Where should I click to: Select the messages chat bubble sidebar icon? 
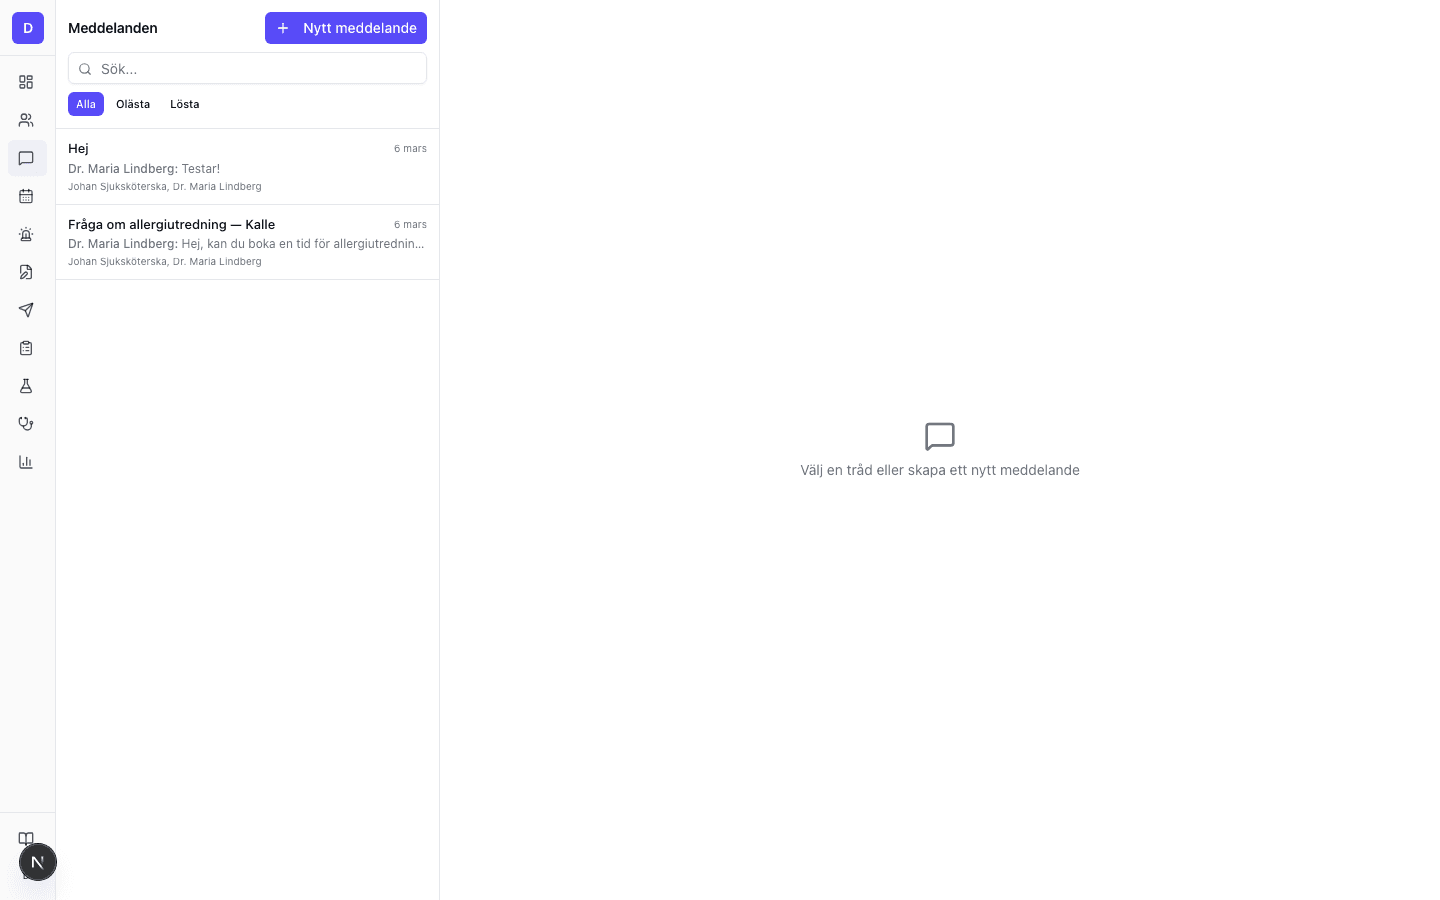tap(26, 158)
